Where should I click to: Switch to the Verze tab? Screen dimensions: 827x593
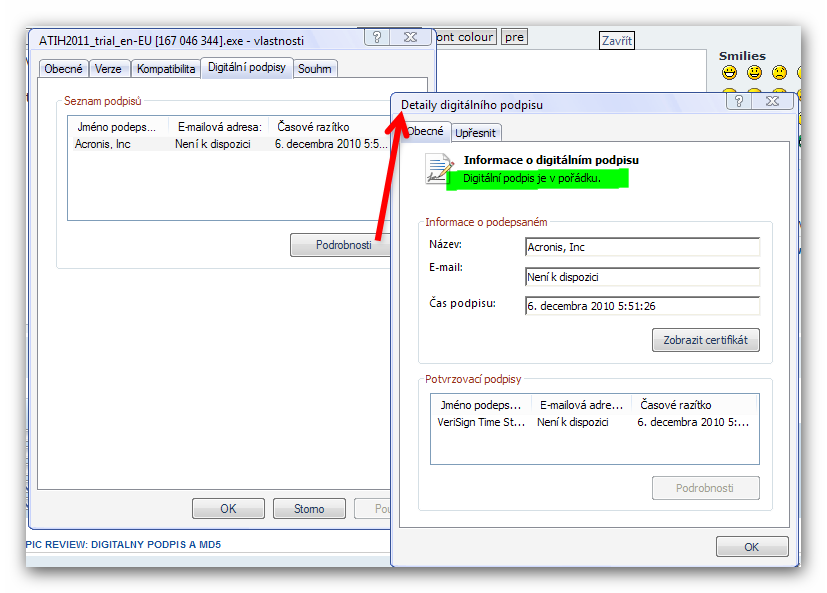tap(108, 69)
